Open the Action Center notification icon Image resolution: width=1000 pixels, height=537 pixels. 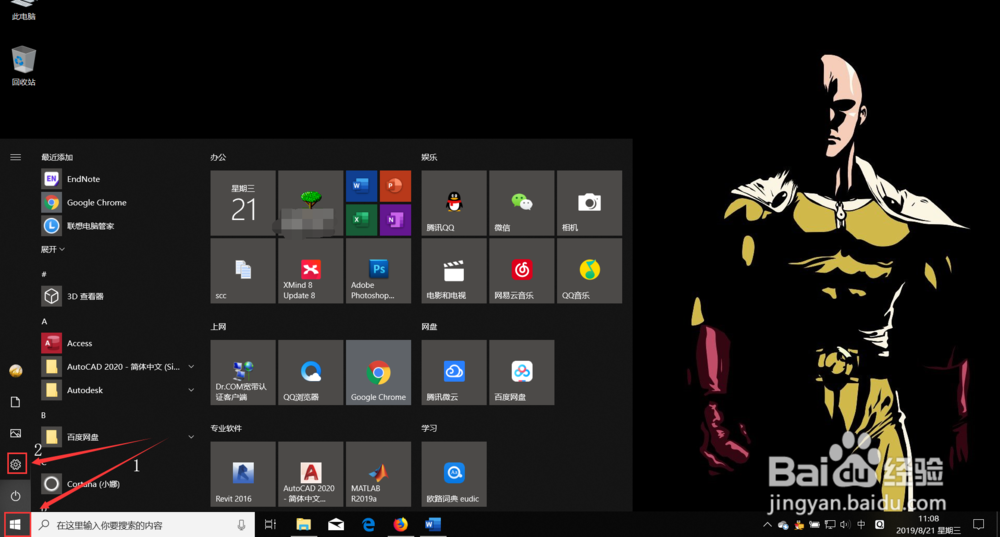pyautogui.click(x=978, y=525)
